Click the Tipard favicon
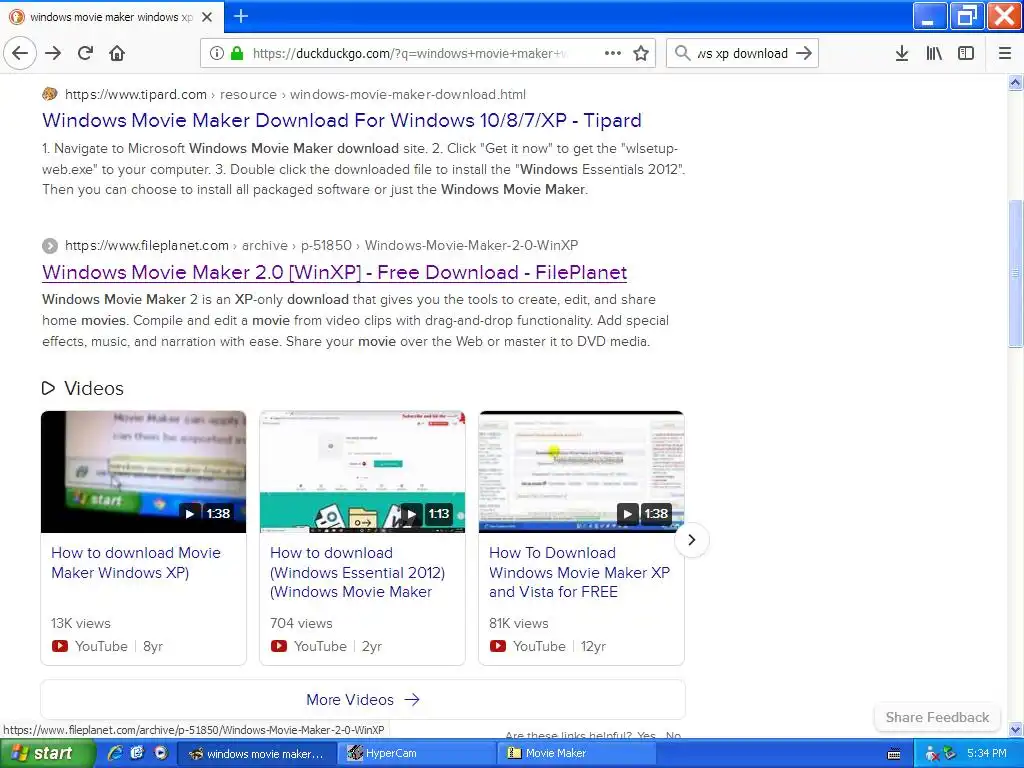 [x=50, y=94]
